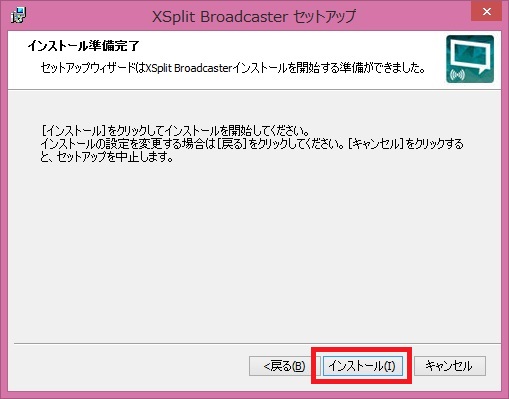This screenshot has height=399, width=509.
Task: Cancel setup with the キャンセル button
Action: (x=450, y=366)
